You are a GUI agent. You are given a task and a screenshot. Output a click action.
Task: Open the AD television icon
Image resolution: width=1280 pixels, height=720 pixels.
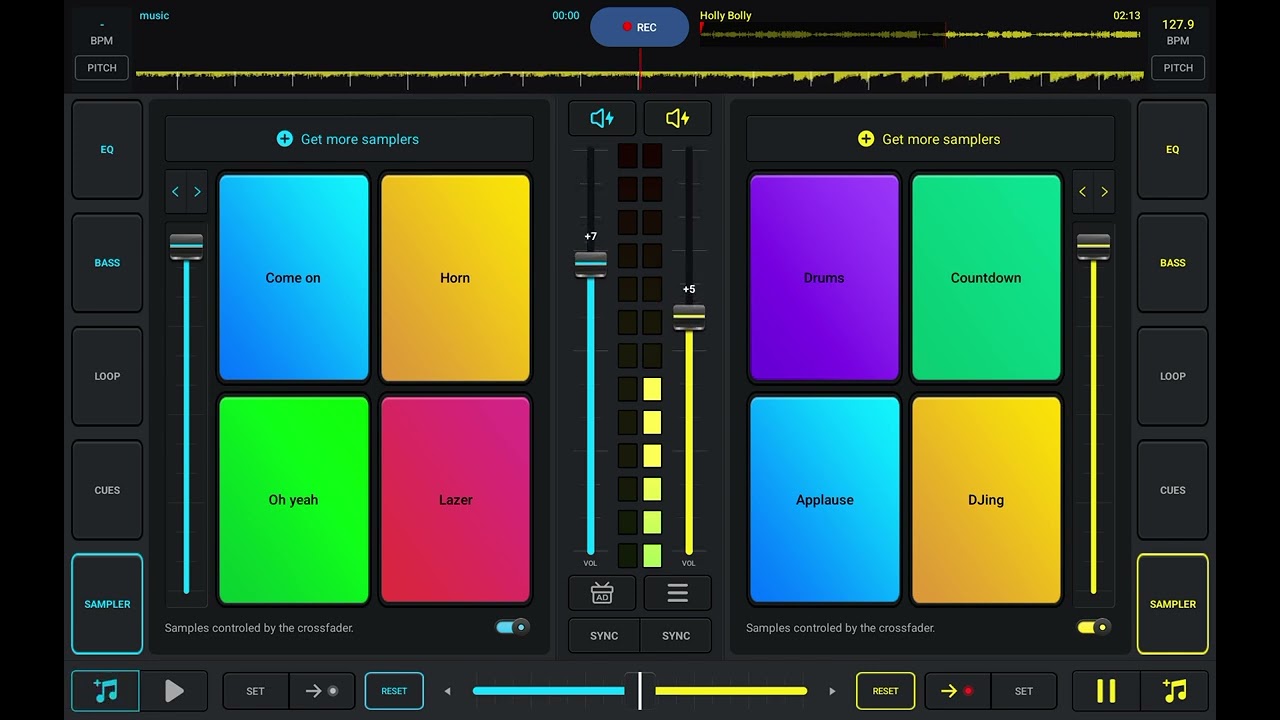click(602, 593)
